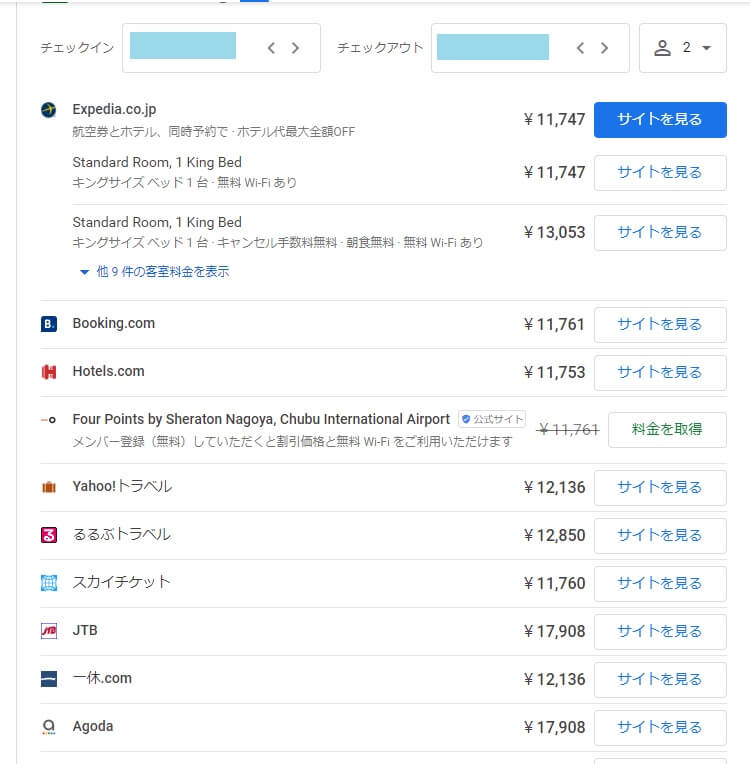
Task: Select the 一休.com サイトを見る button
Action: pos(660,679)
